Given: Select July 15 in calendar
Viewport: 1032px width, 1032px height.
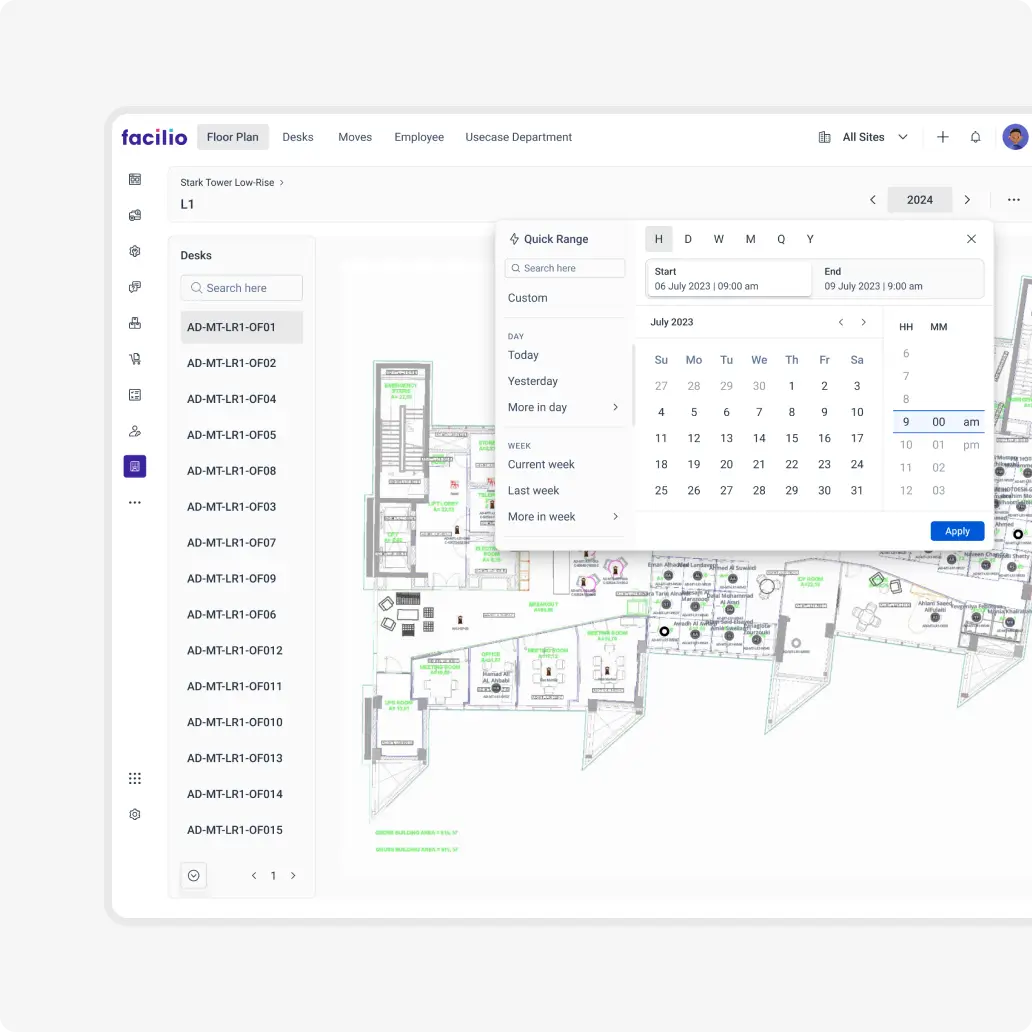Looking at the screenshot, I should pyautogui.click(x=792, y=438).
